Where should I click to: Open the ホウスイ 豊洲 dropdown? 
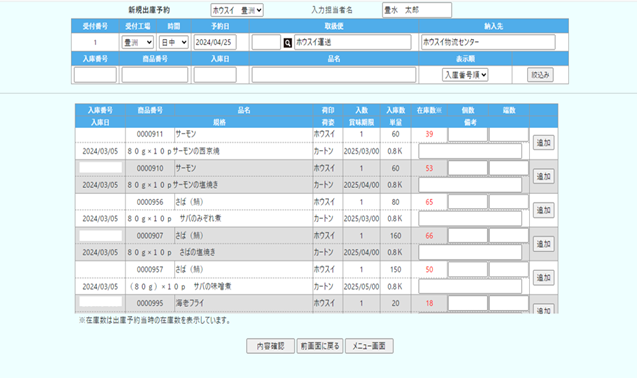(237, 10)
